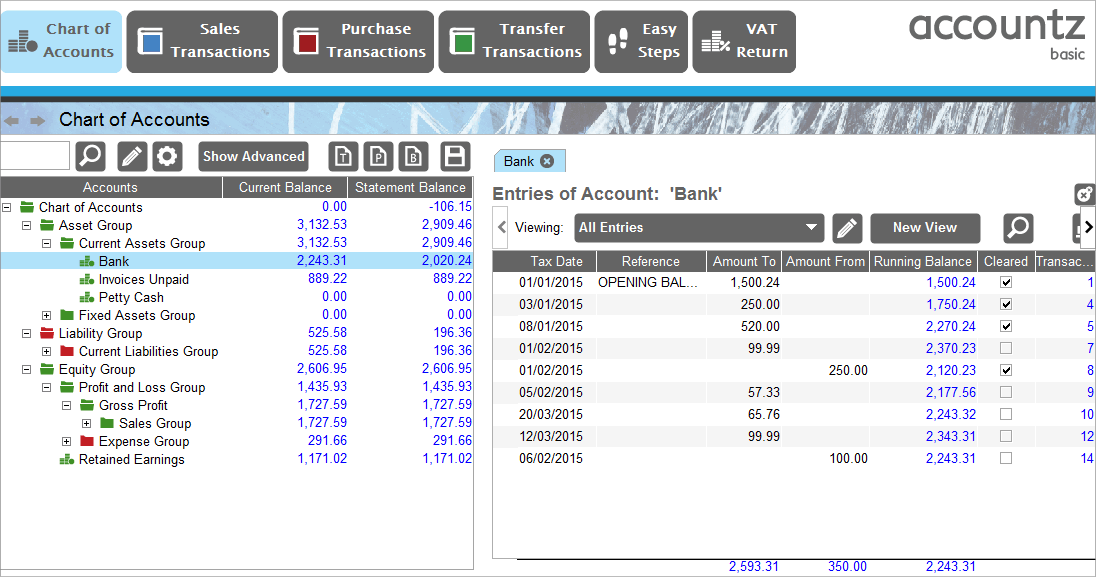Click into the accounts search input field
This screenshot has height=577, width=1096.
point(35,156)
